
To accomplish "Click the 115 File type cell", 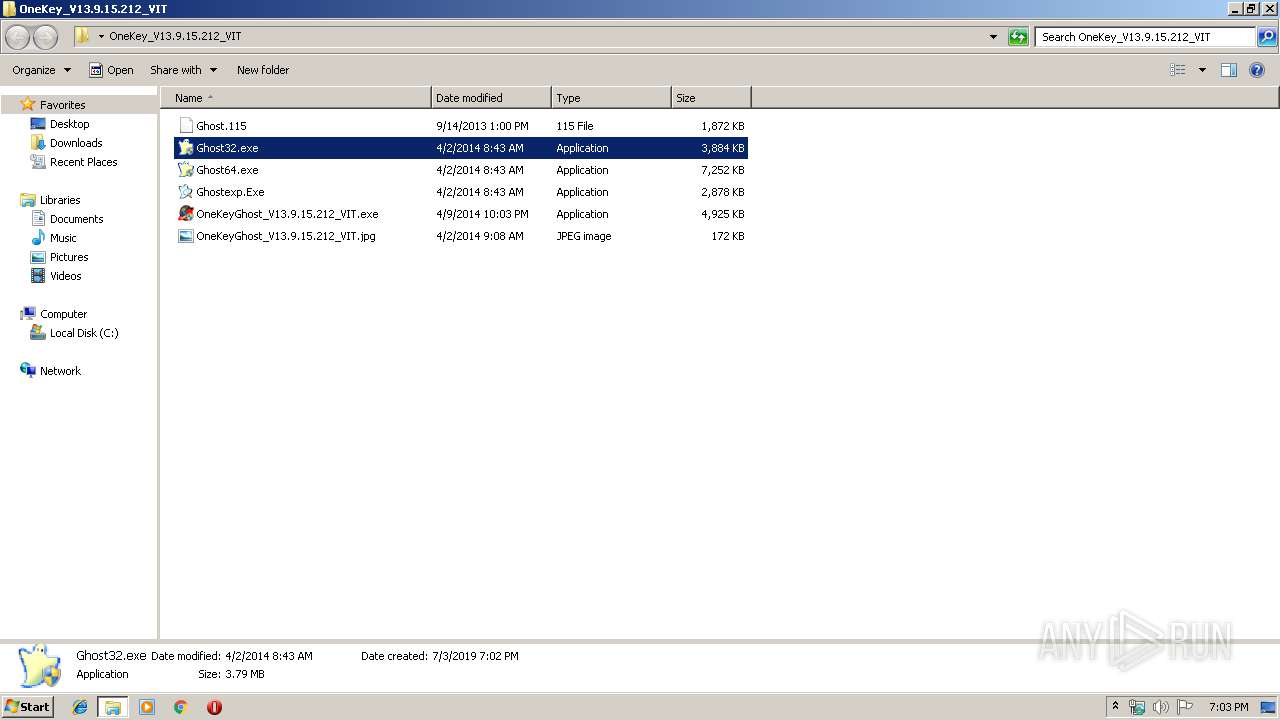I will (x=575, y=126).
